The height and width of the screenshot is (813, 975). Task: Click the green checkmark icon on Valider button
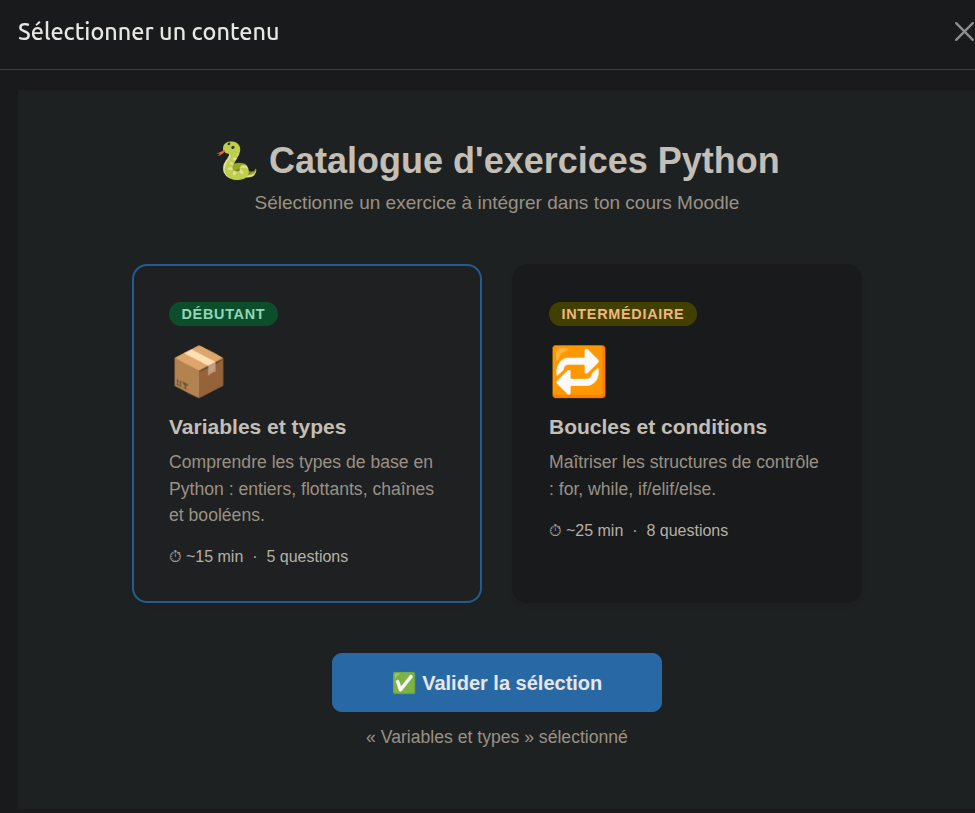[x=404, y=683]
